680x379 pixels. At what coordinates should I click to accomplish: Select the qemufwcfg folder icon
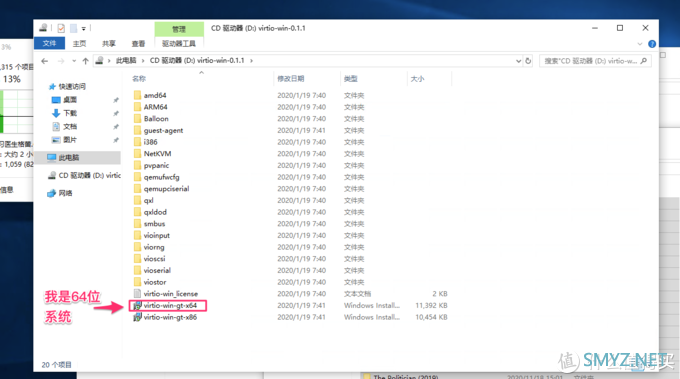tap(137, 177)
